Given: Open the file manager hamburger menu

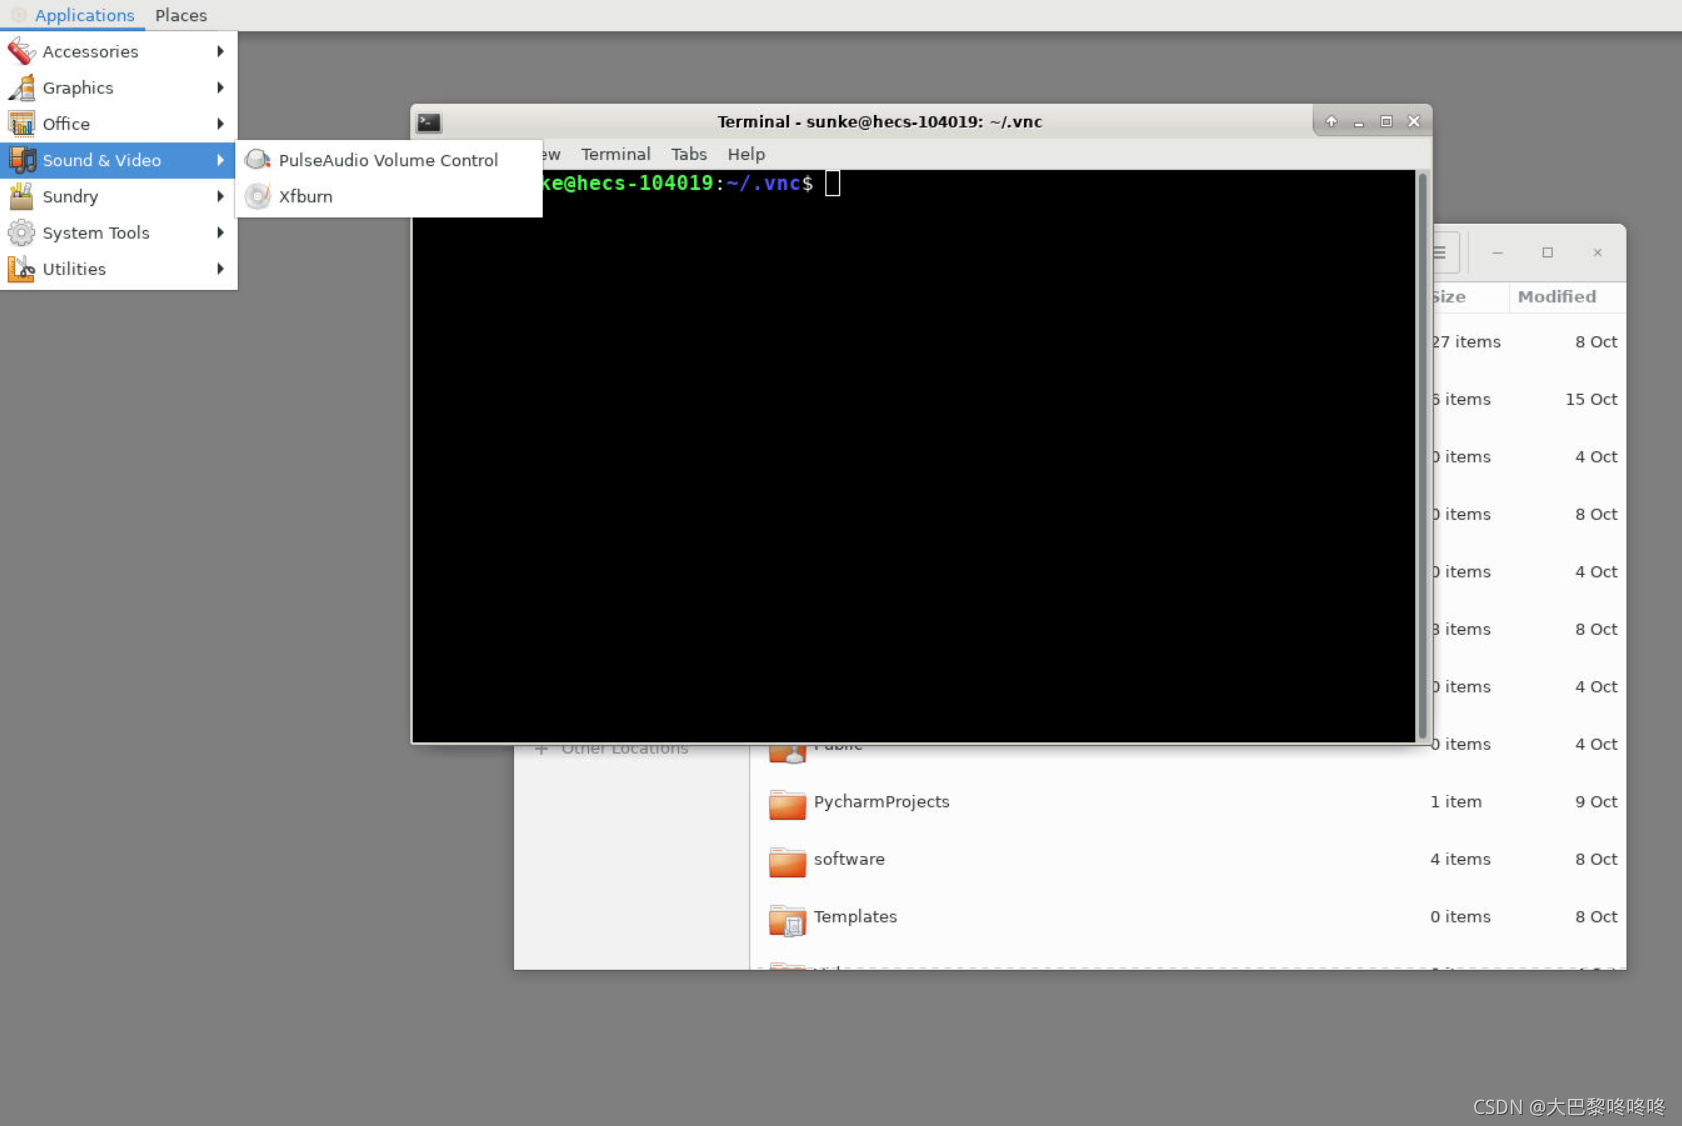Looking at the screenshot, I should coord(1441,253).
